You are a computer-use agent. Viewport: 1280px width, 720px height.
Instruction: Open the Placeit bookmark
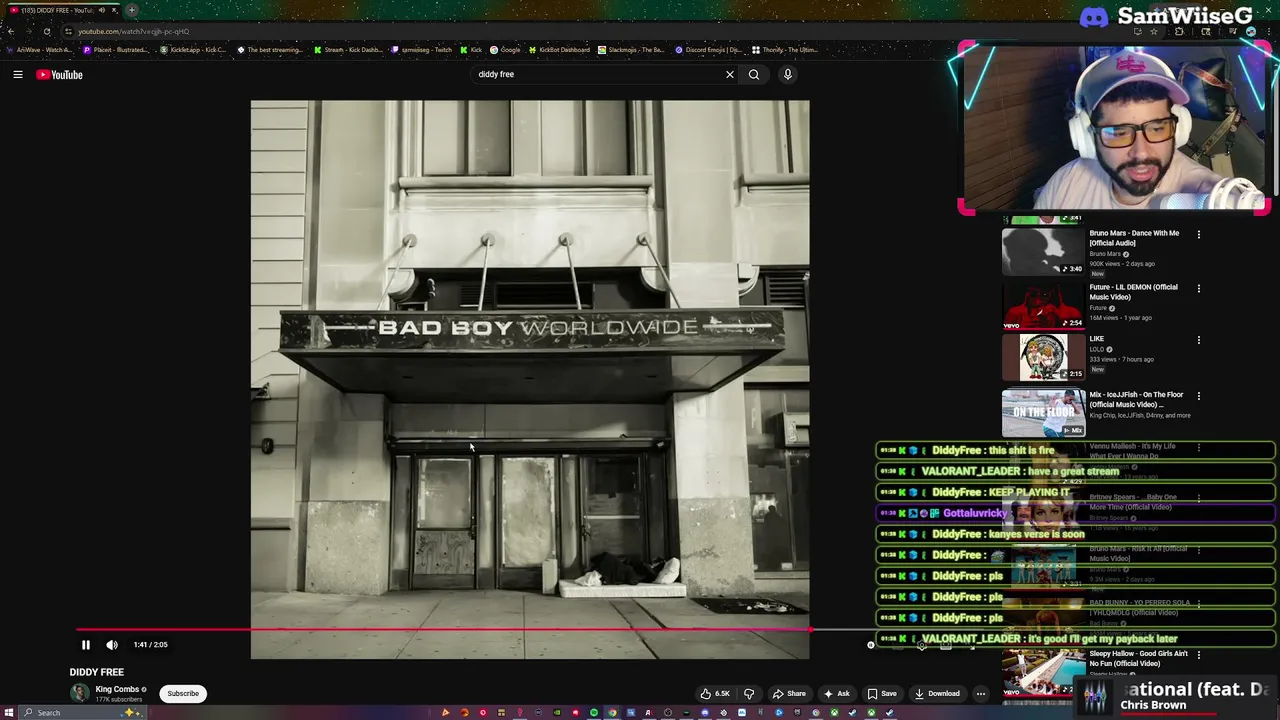[x=117, y=50]
